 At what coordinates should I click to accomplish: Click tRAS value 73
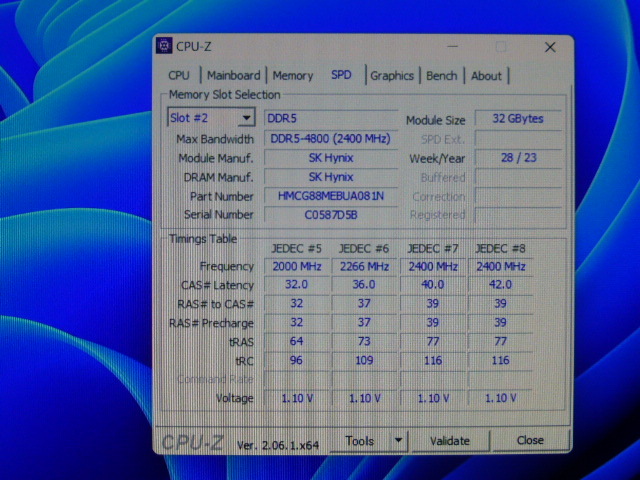point(364,341)
